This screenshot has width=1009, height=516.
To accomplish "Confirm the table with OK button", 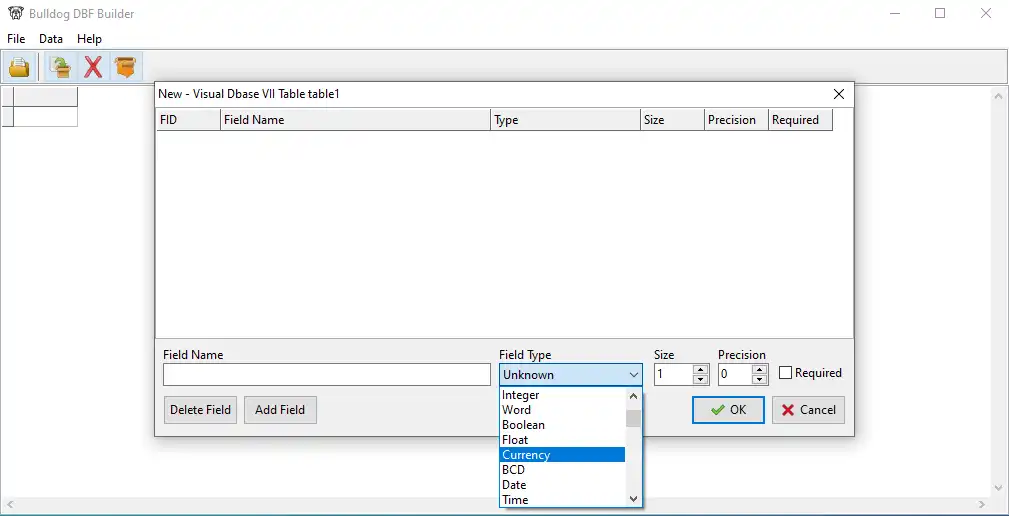I will 728,410.
